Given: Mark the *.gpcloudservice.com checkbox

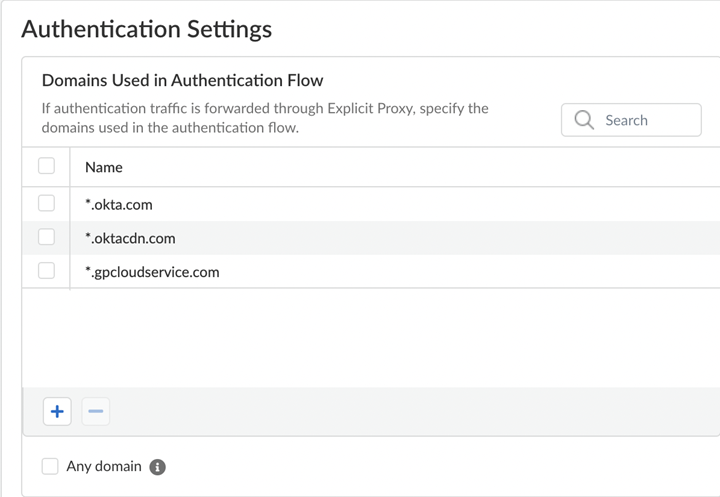Looking at the screenshot, I should click(46, 271).
